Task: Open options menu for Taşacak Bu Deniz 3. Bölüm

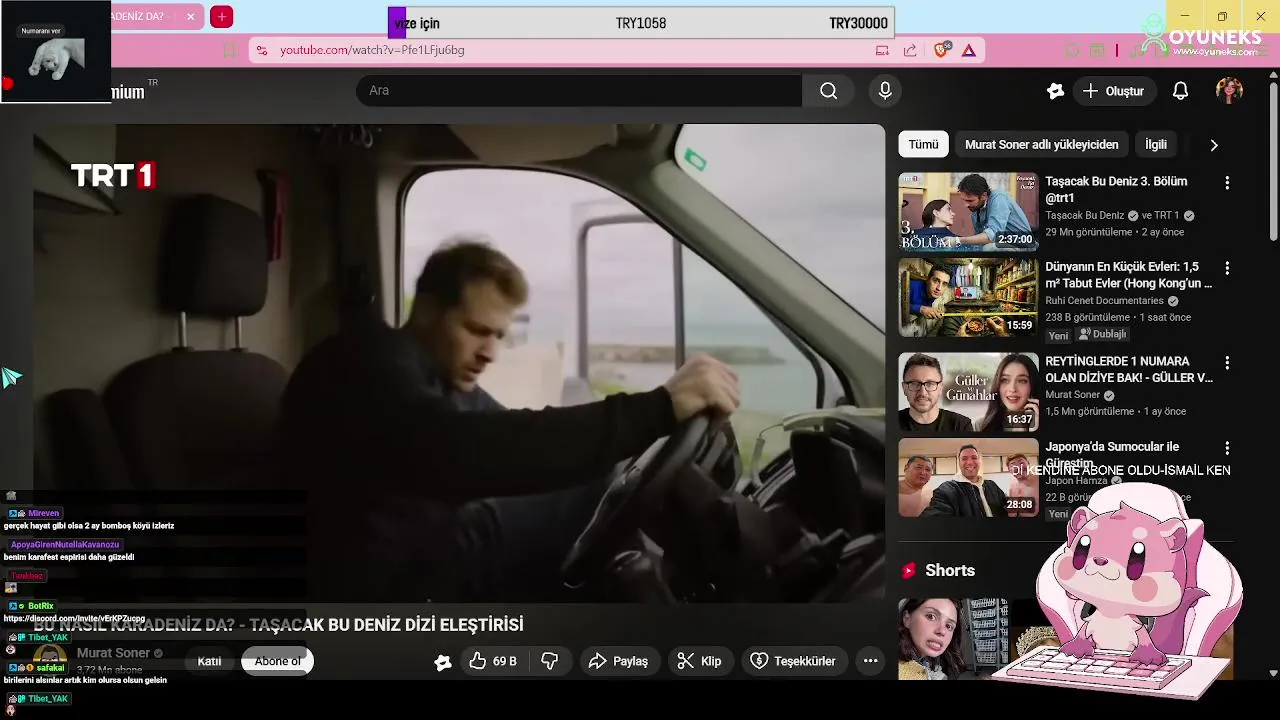Action: click(1227, 183)
